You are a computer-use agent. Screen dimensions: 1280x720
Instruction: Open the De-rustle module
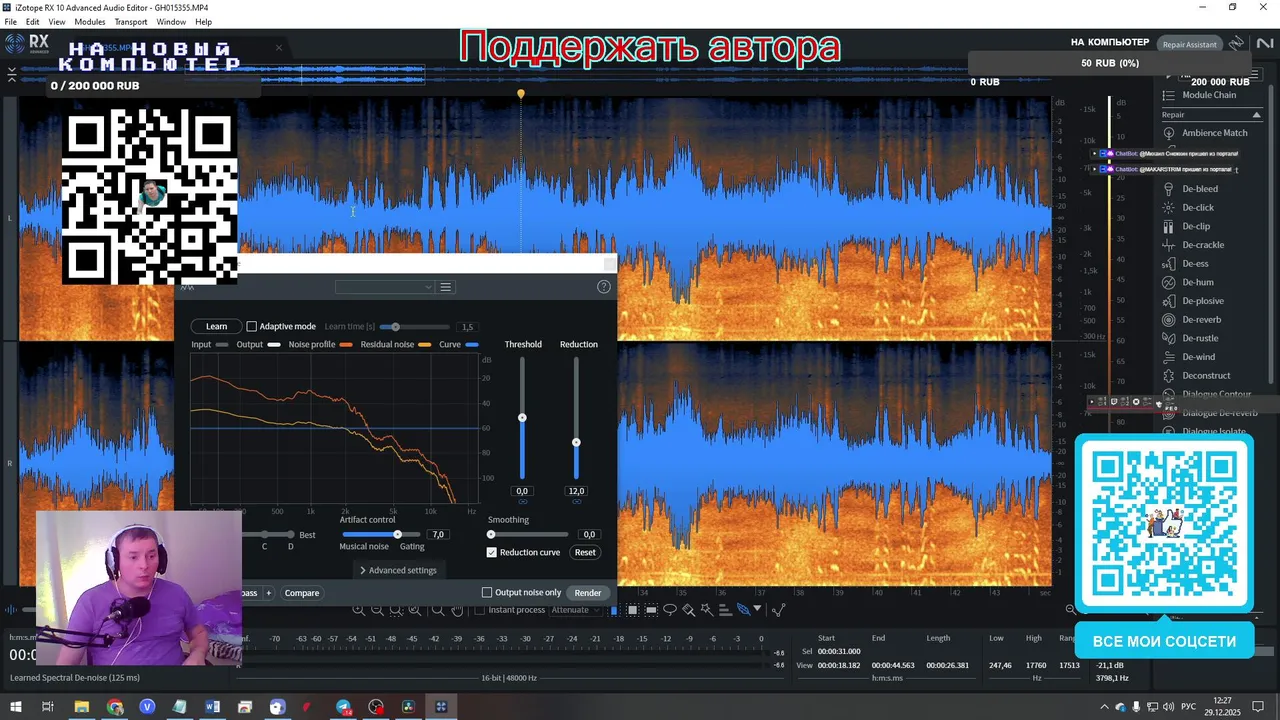point(1199,338)
